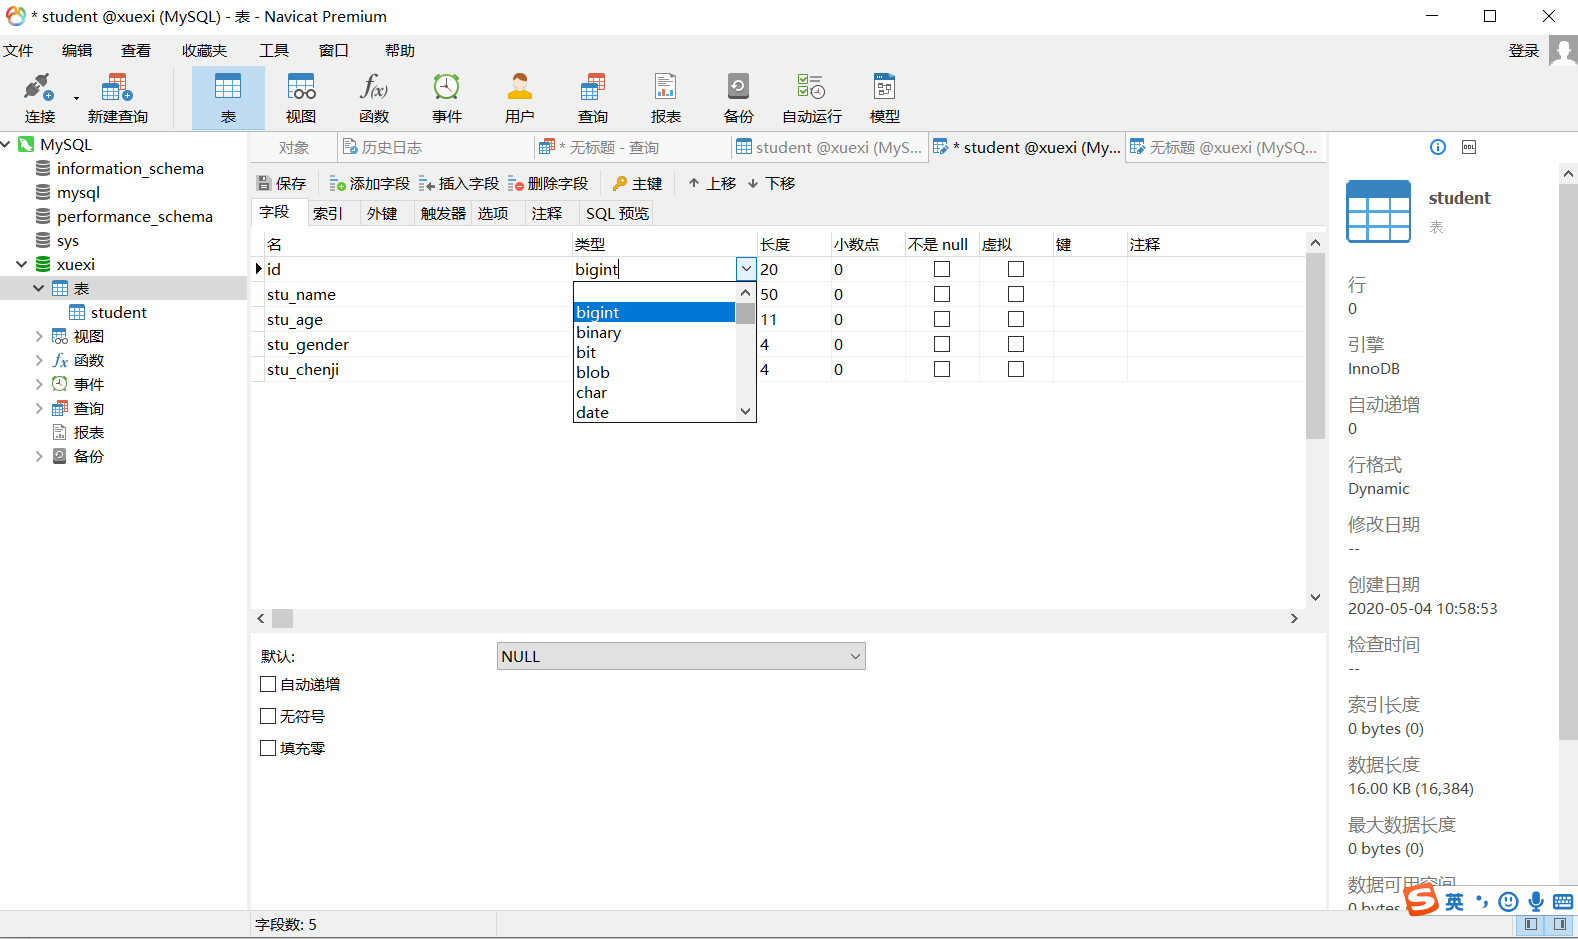
Task: Toggle the right pane layout icon in status bar
Action: coord(1559,925)
